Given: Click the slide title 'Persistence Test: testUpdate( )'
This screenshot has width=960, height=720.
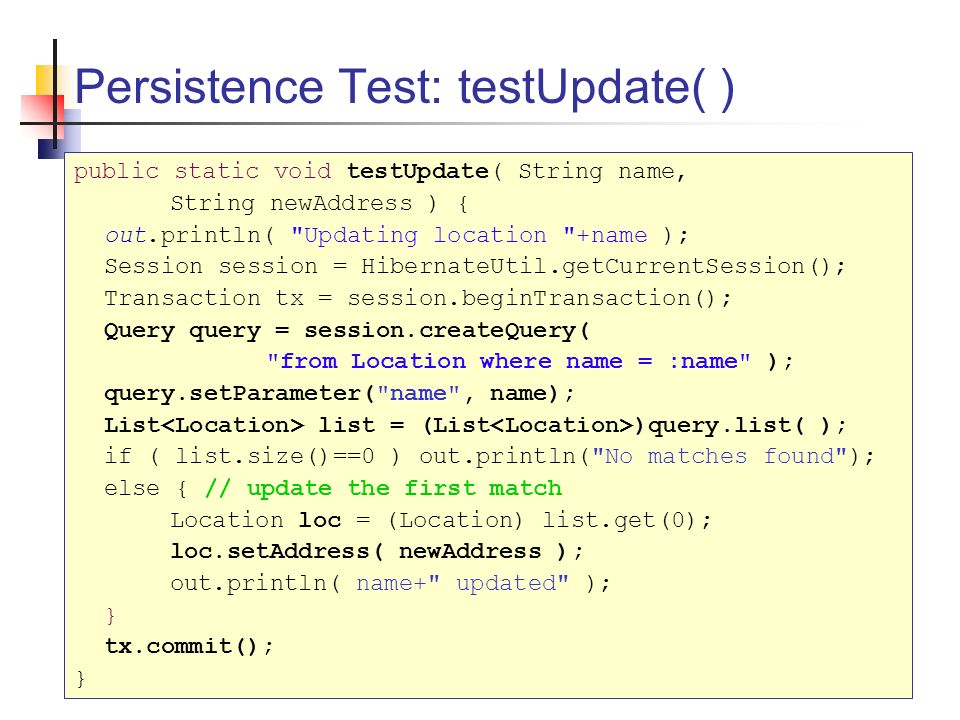Looking at the screenshot, I should pos(404,88).
